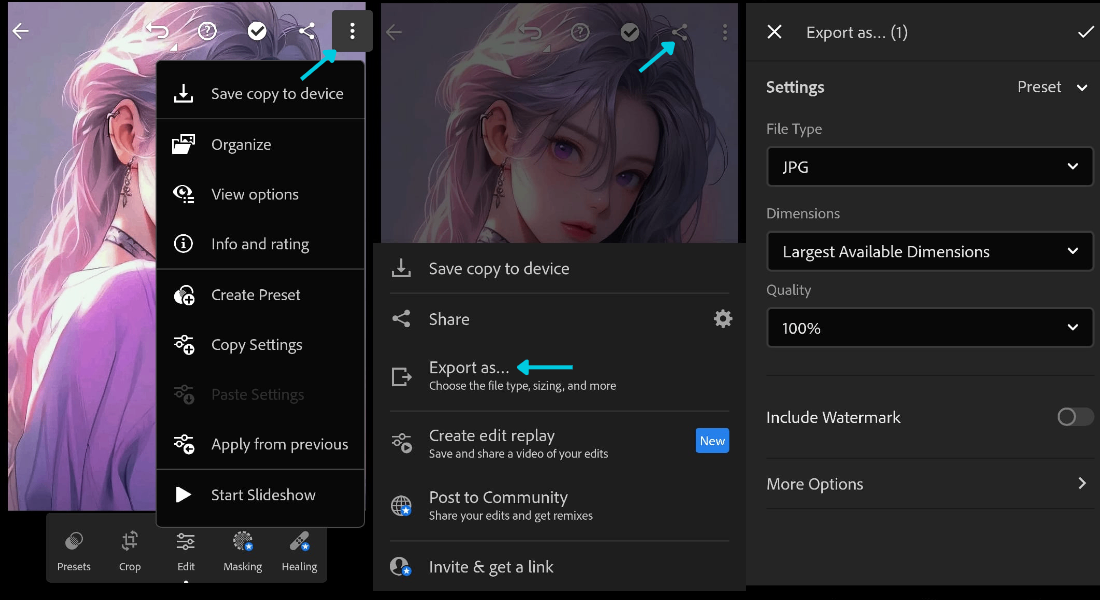Tap the dimmed checkmark icon on the middle screen

630,32
